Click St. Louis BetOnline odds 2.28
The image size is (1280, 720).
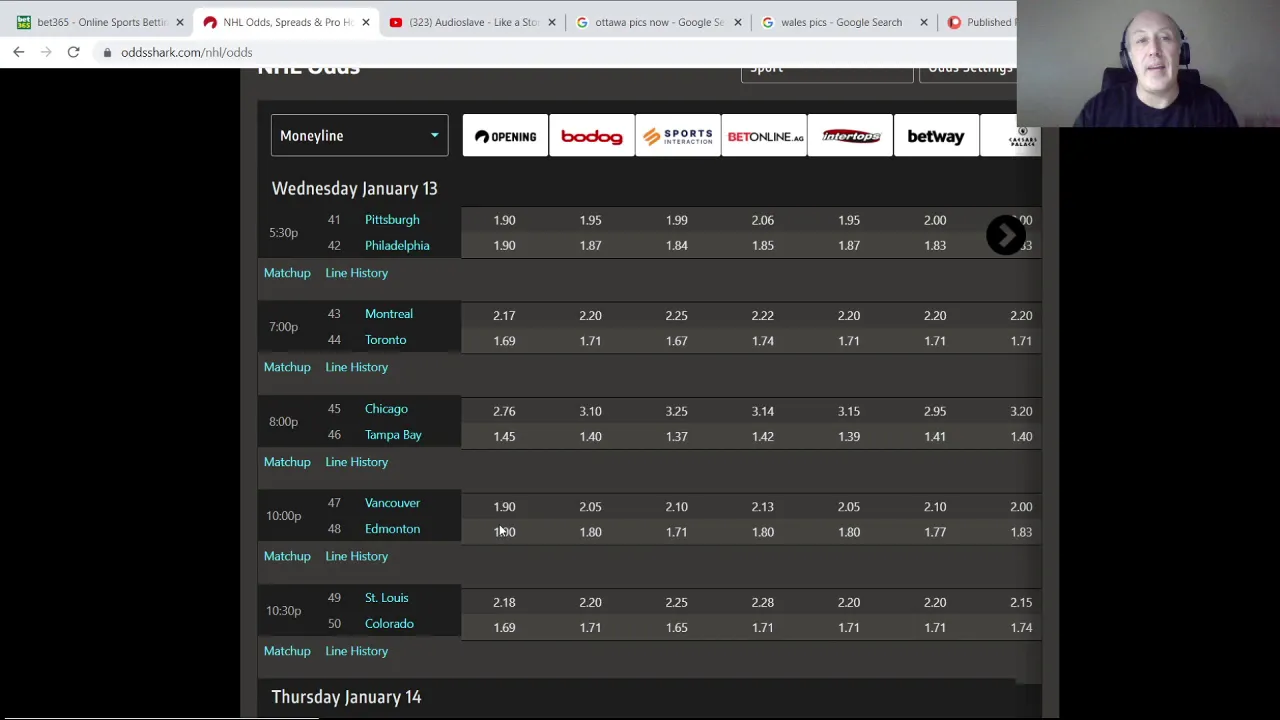[763, 602]
